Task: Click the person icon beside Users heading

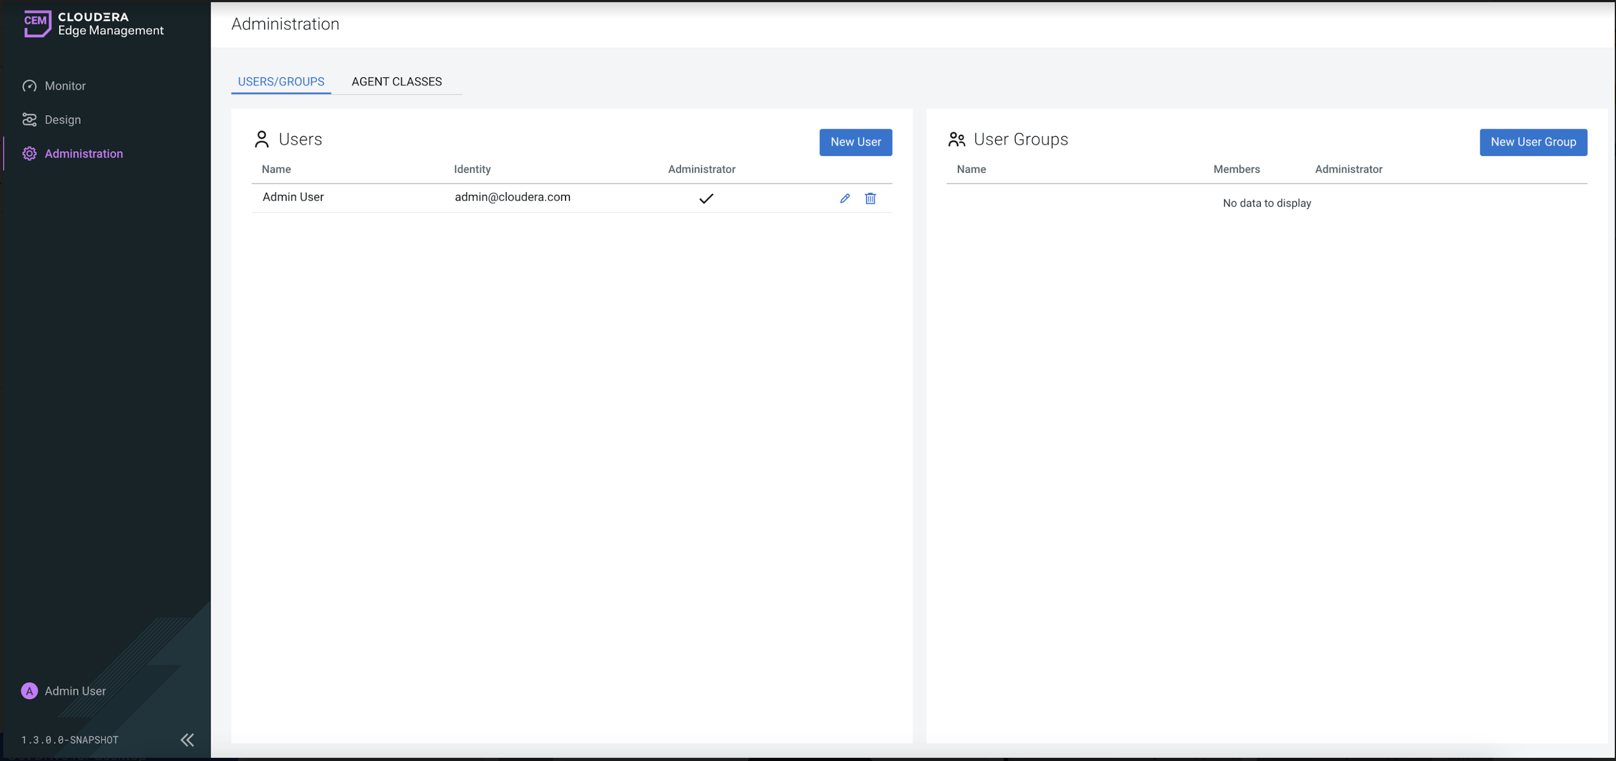Action: (262, 140)
